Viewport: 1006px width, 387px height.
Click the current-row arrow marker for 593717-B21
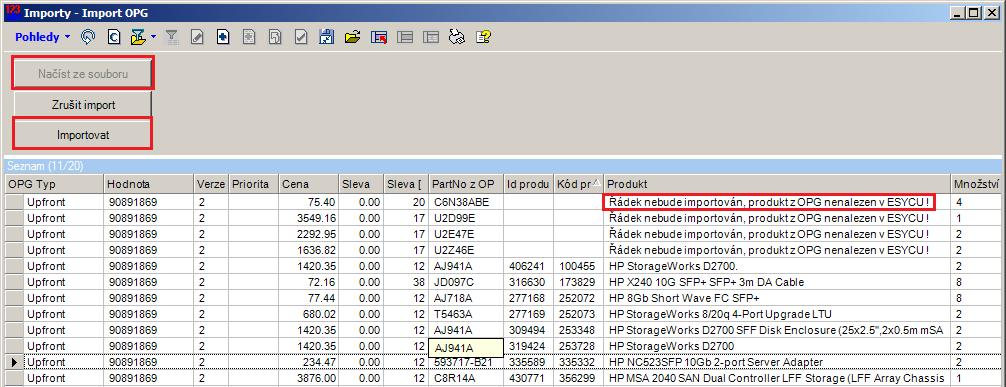point(14,363)
